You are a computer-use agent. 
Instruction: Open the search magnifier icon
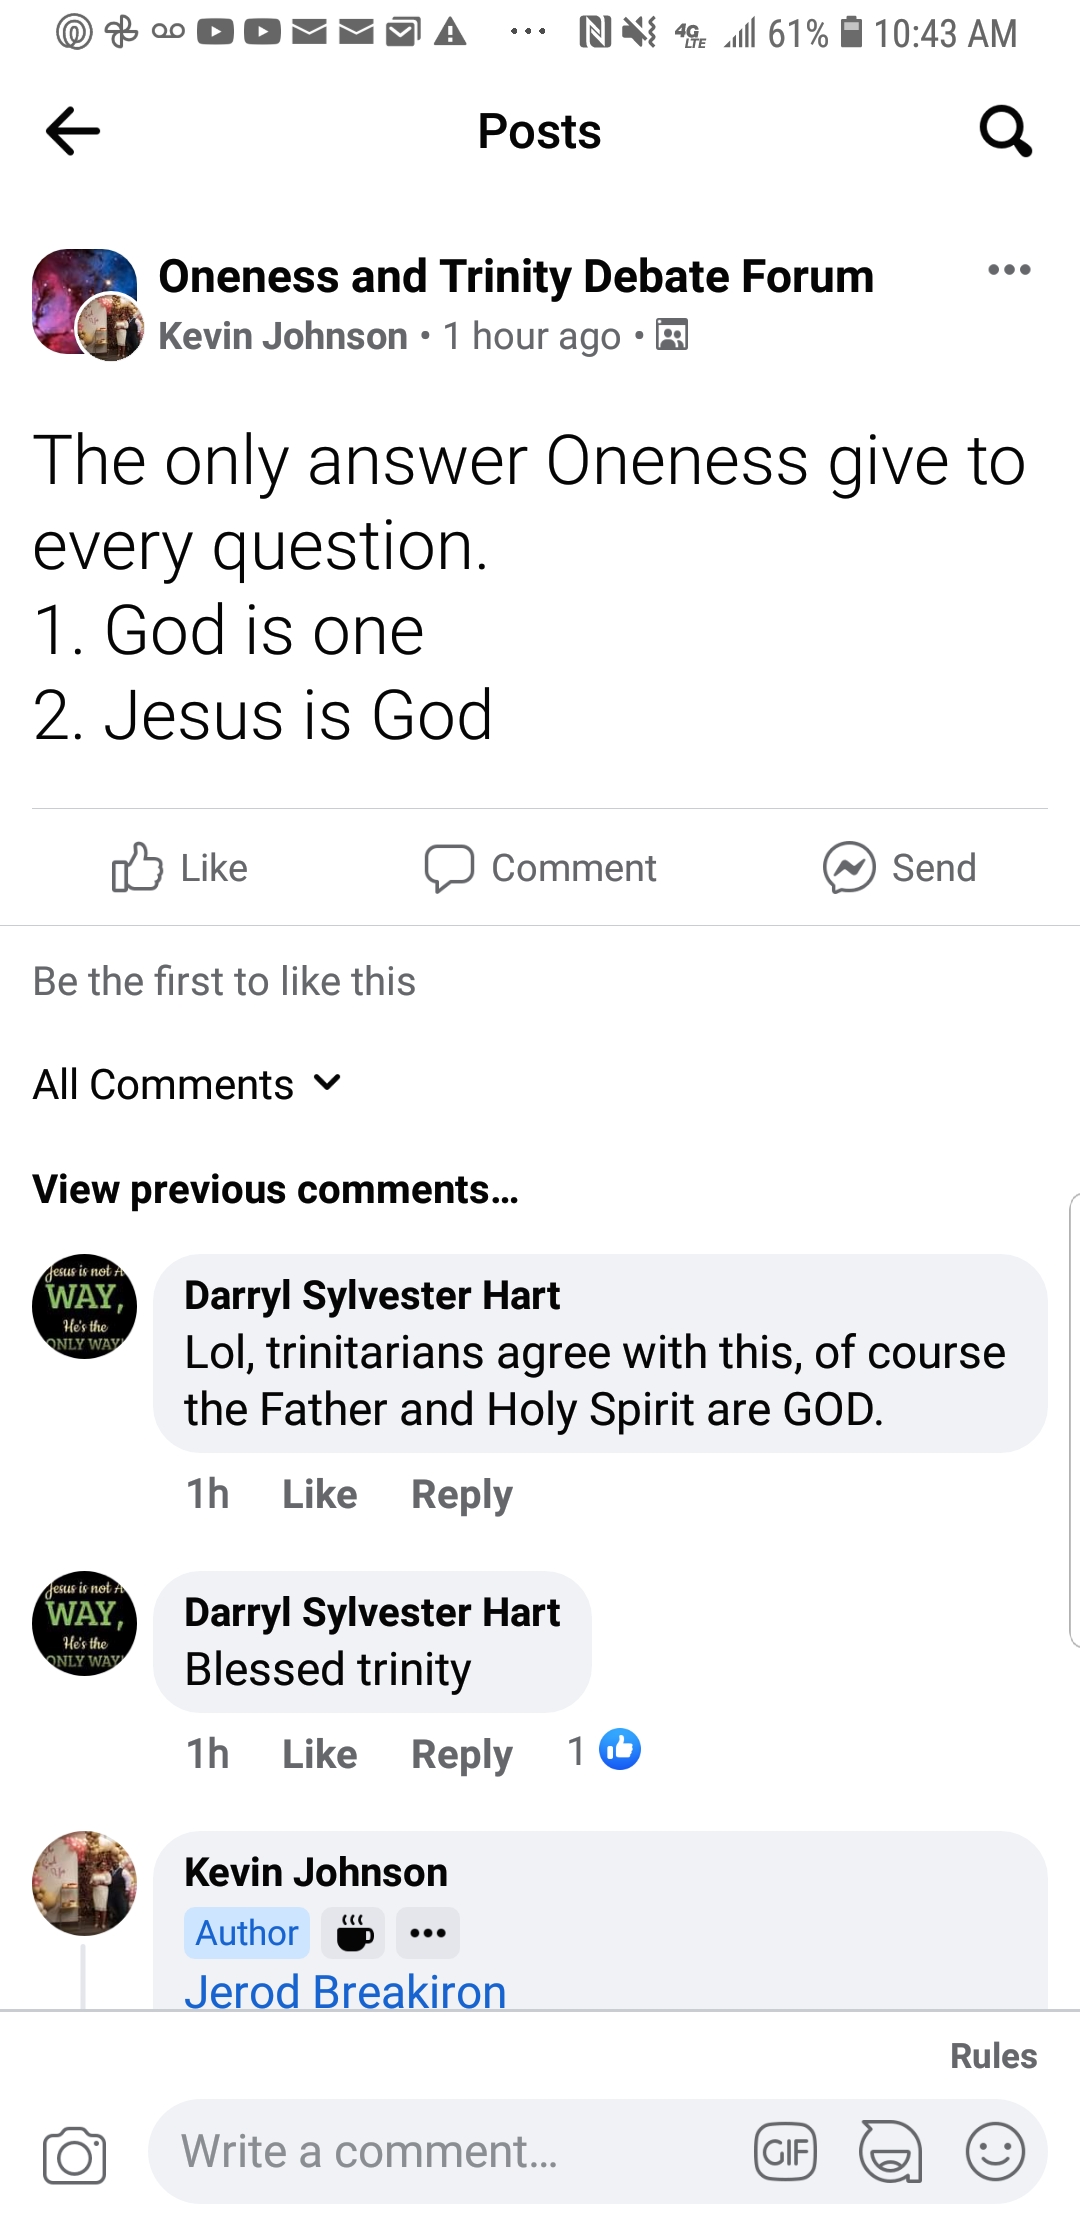coord(1005,131)
